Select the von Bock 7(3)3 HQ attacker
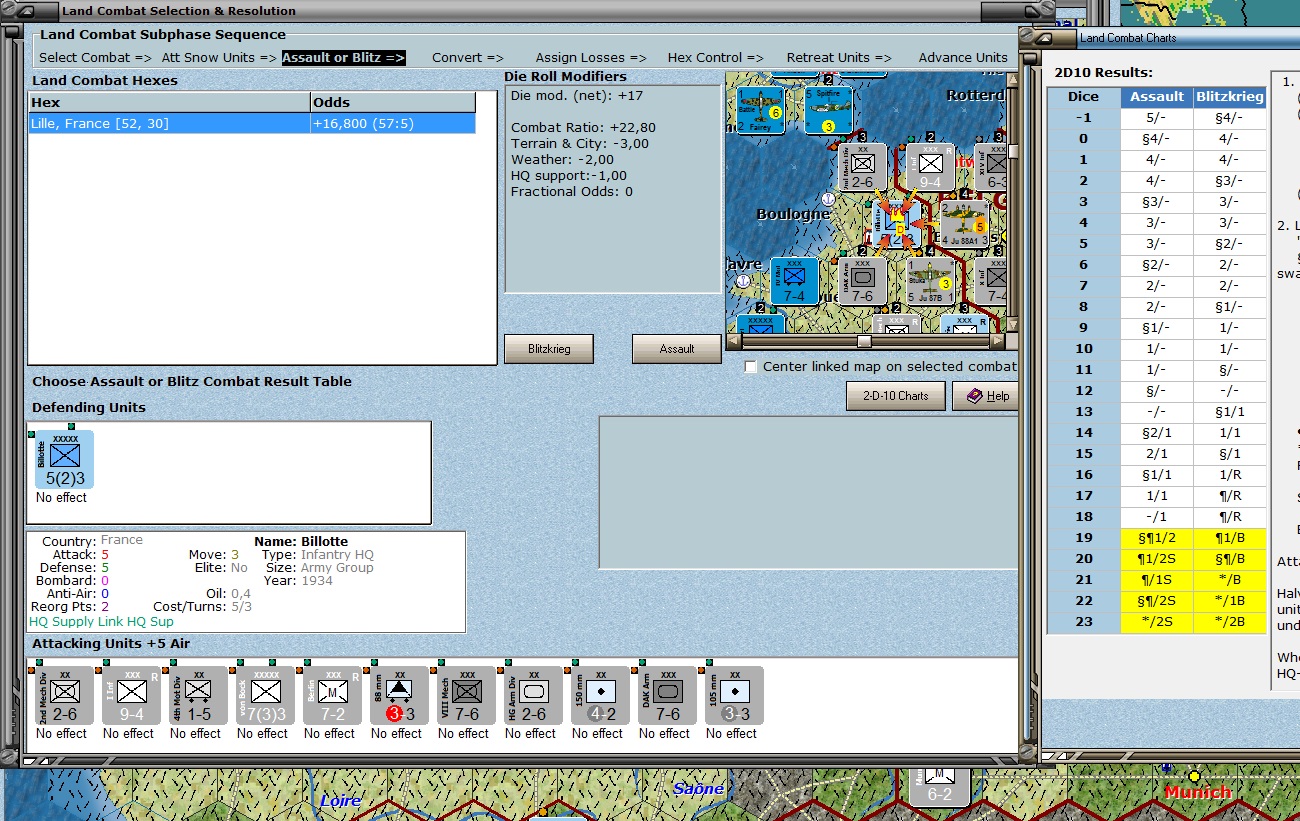This screenshot has width=1300, height=821. [x=266, y=695]
